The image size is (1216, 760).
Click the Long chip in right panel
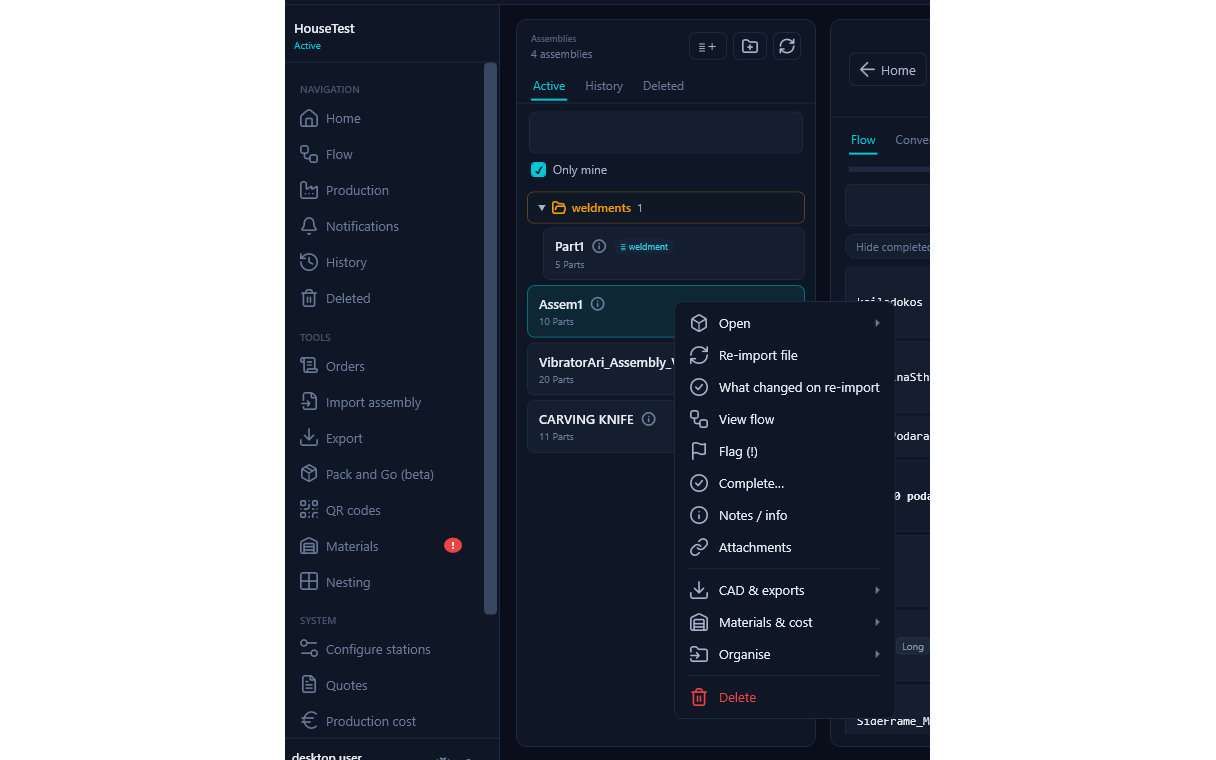click(912, 647)
